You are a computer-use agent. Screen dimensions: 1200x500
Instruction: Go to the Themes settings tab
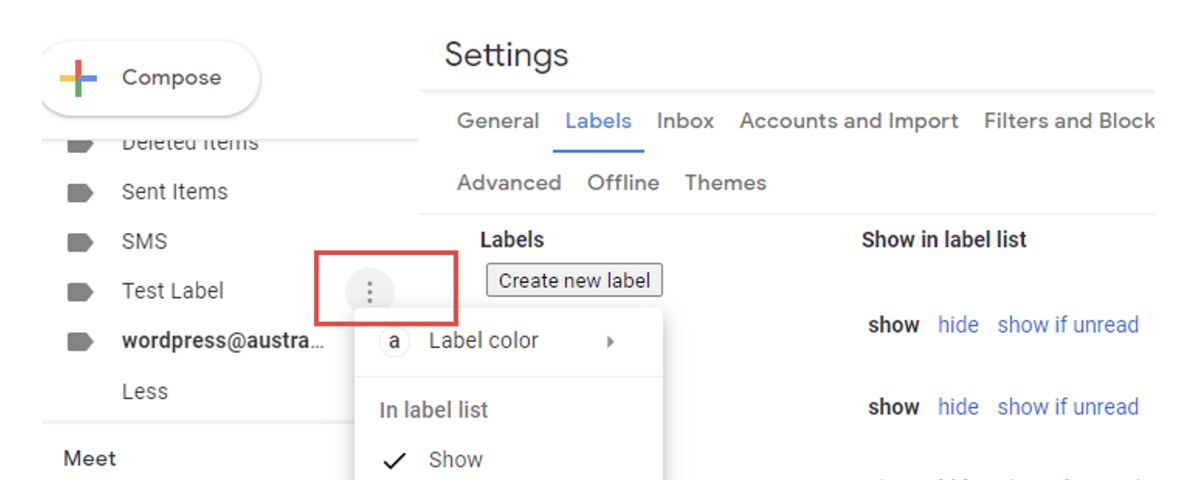coord(725,183)
